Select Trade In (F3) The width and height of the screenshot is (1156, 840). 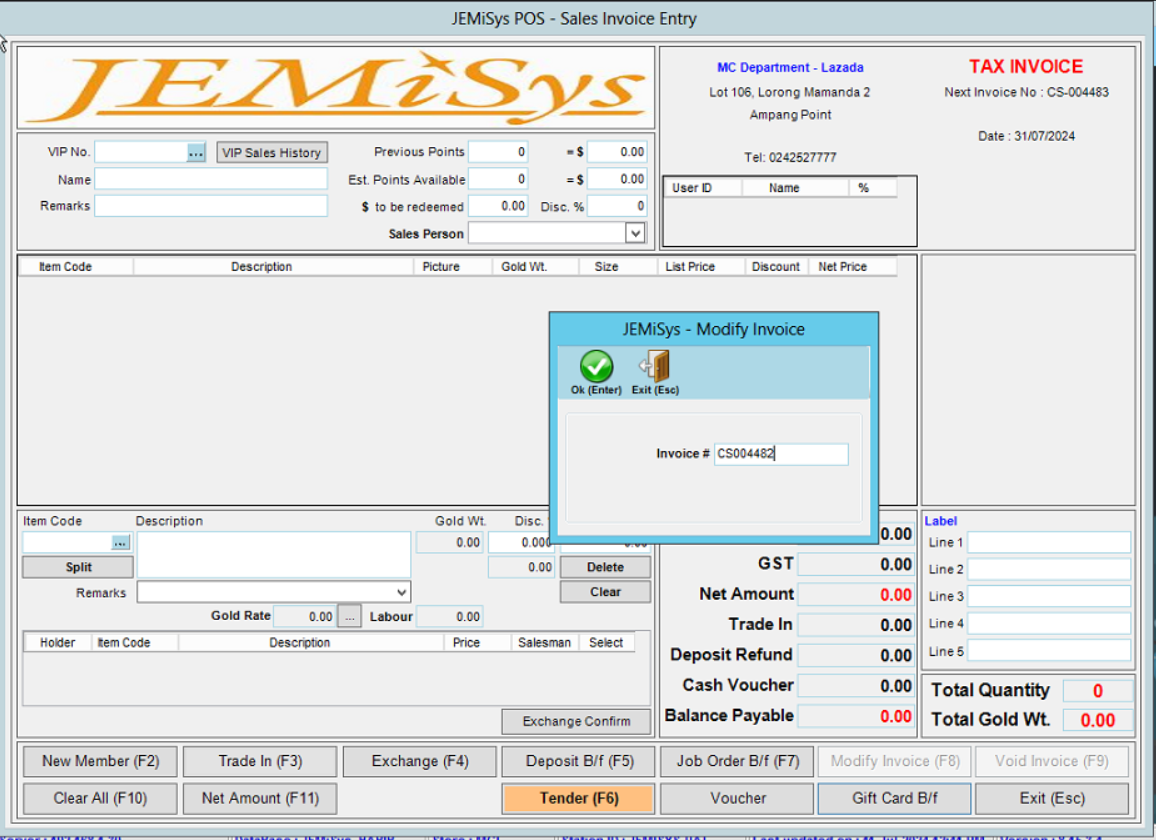(259, 761)
